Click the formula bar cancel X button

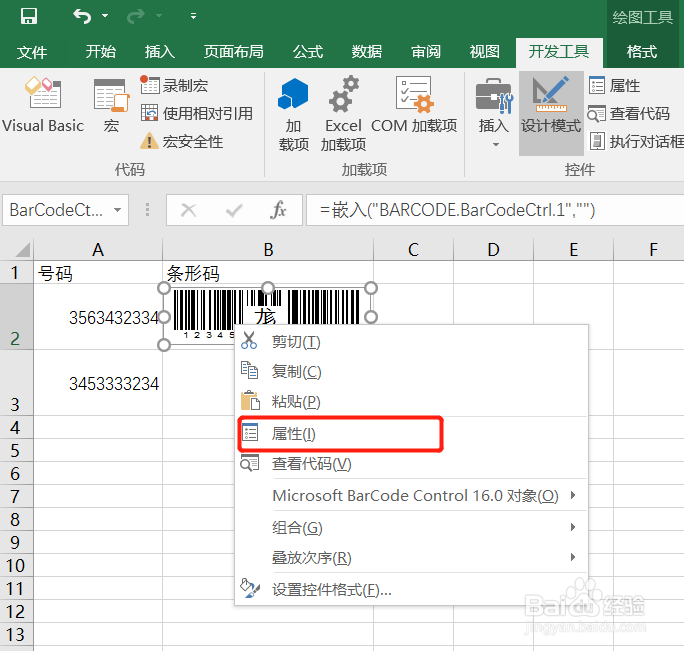pos(188,210)
